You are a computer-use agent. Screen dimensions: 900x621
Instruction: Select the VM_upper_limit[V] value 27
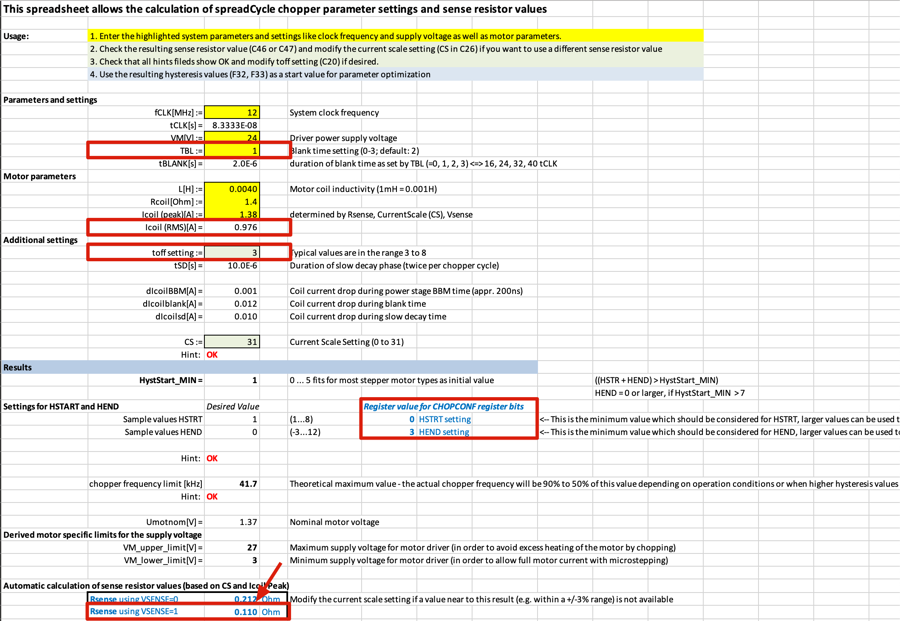[232, 548]
